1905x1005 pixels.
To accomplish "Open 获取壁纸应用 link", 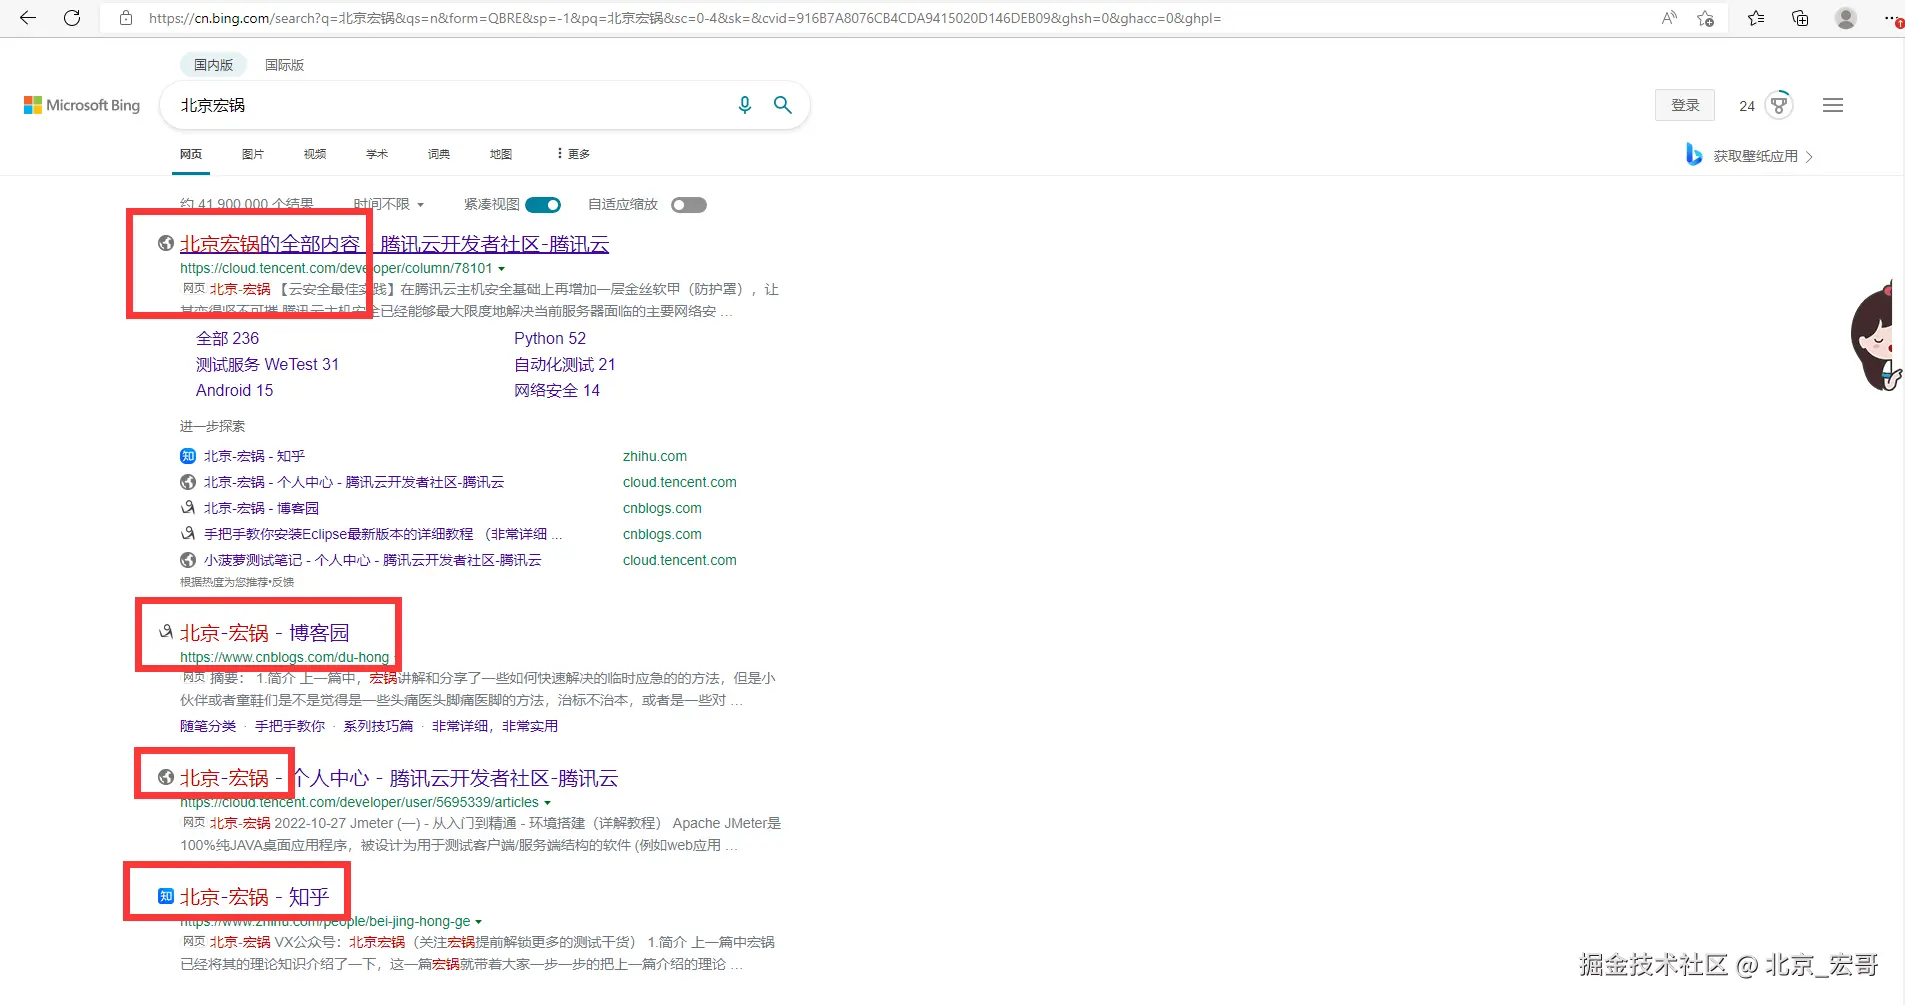I will 1762,156.
